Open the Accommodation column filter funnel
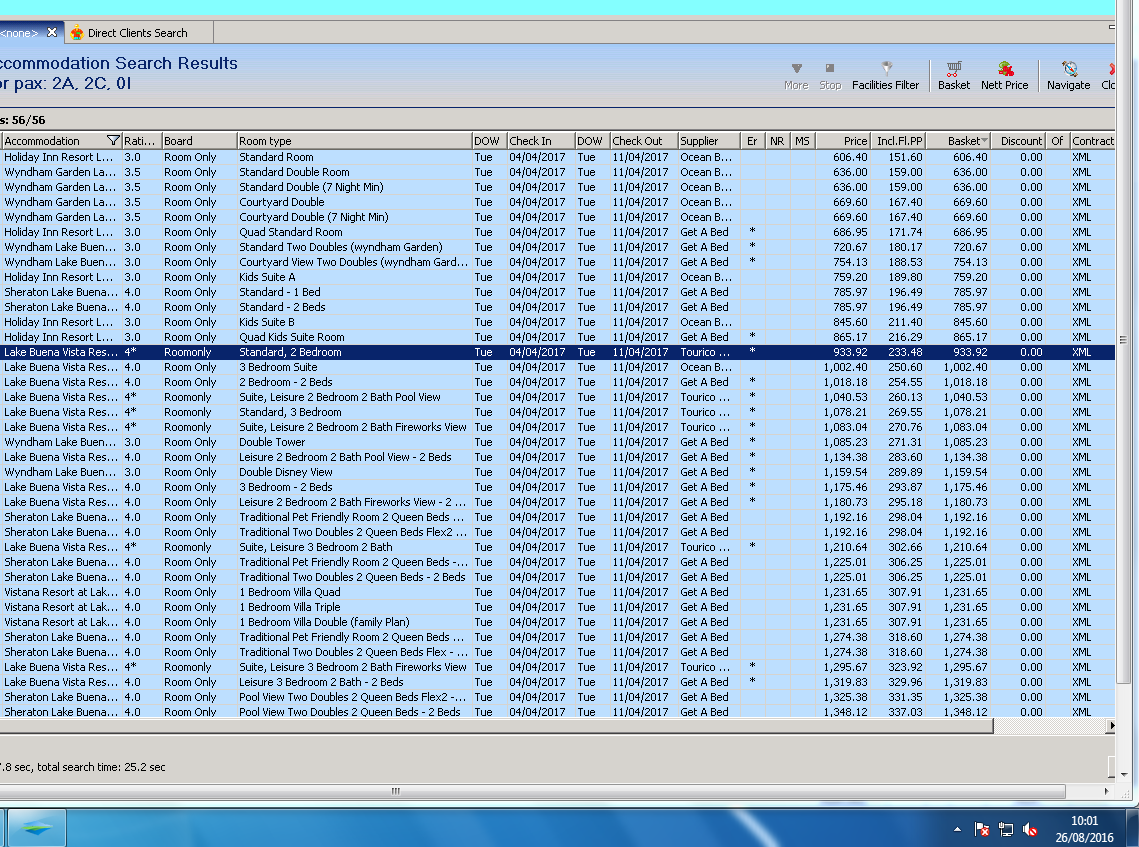This screenshot has height=847, width=1139. coord(113,140)
